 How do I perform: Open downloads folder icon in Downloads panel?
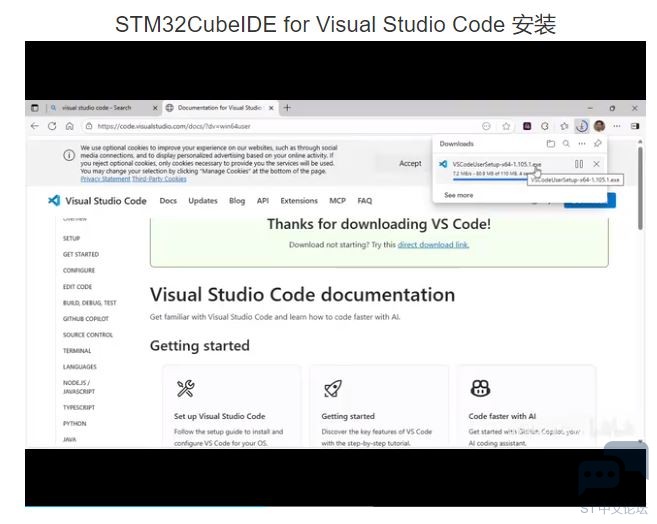coord(550,144)
